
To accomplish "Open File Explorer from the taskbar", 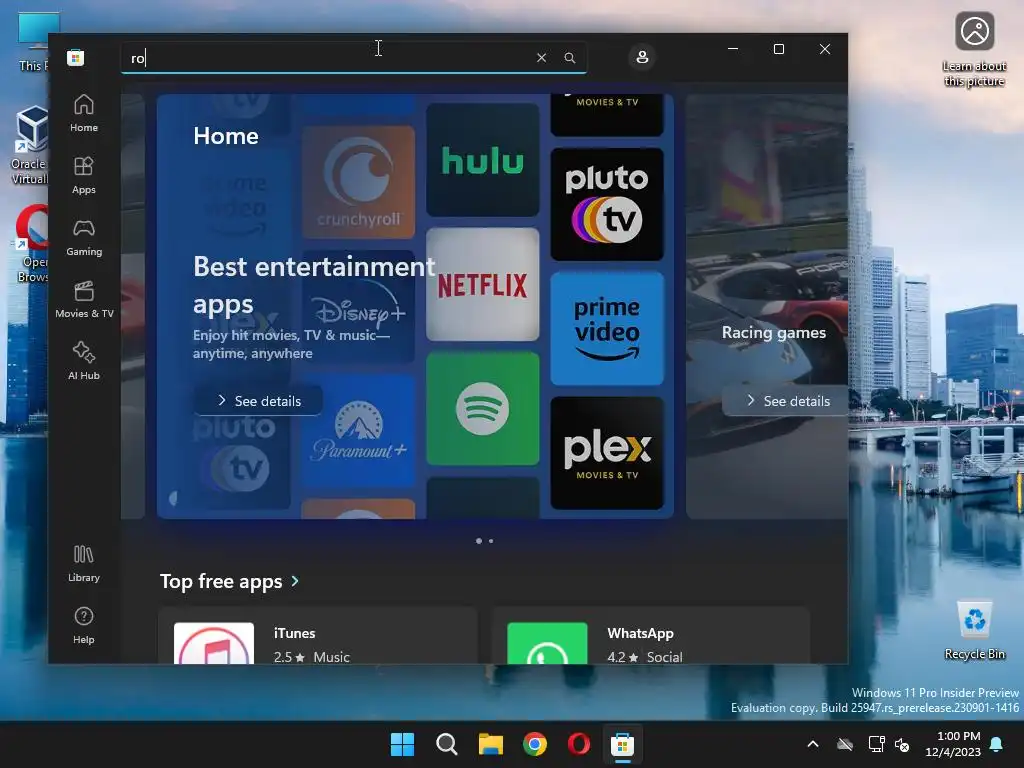I will (x=490, y=744).
